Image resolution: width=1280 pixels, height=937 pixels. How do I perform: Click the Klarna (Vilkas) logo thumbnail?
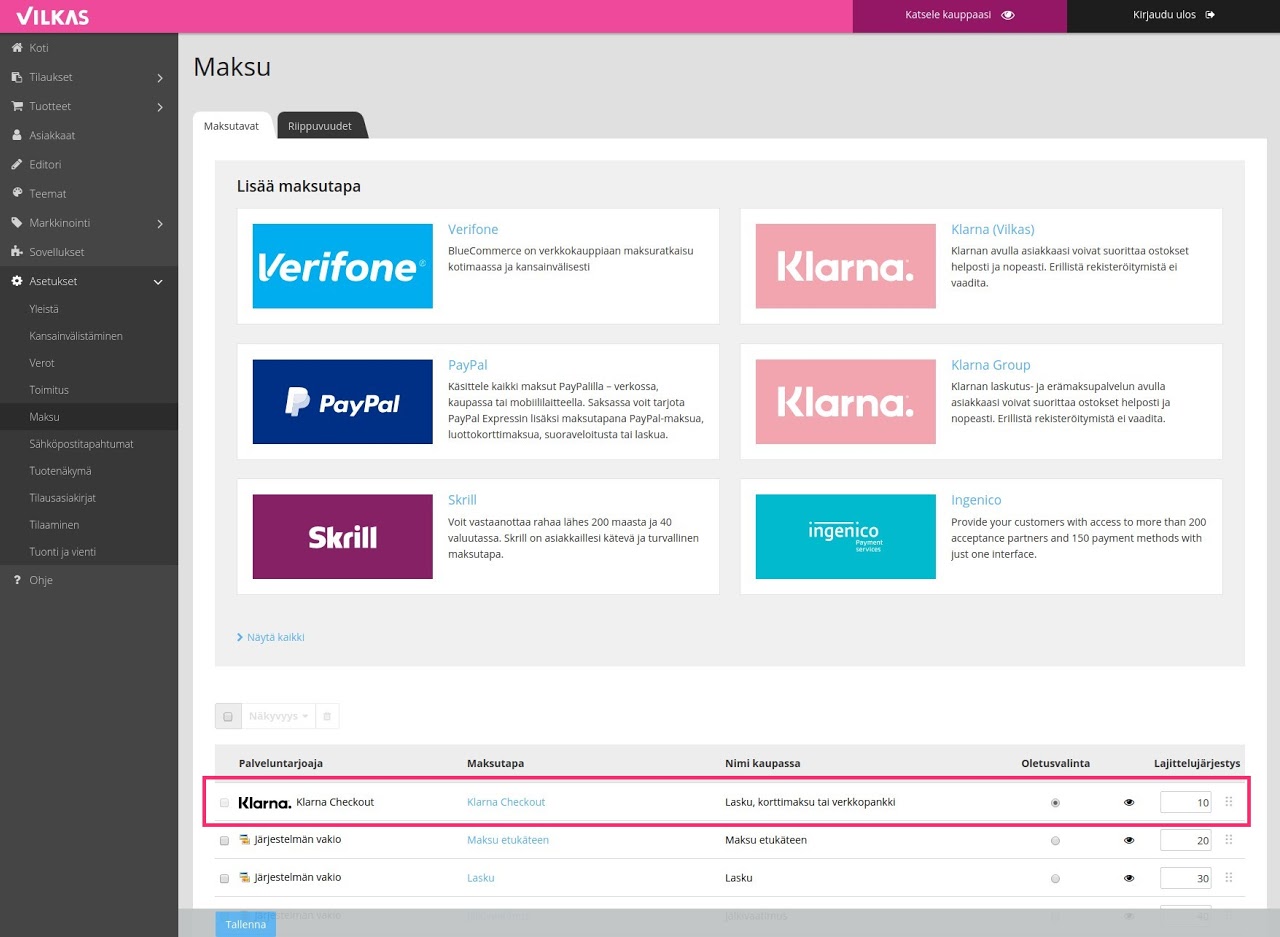point(845,266)
